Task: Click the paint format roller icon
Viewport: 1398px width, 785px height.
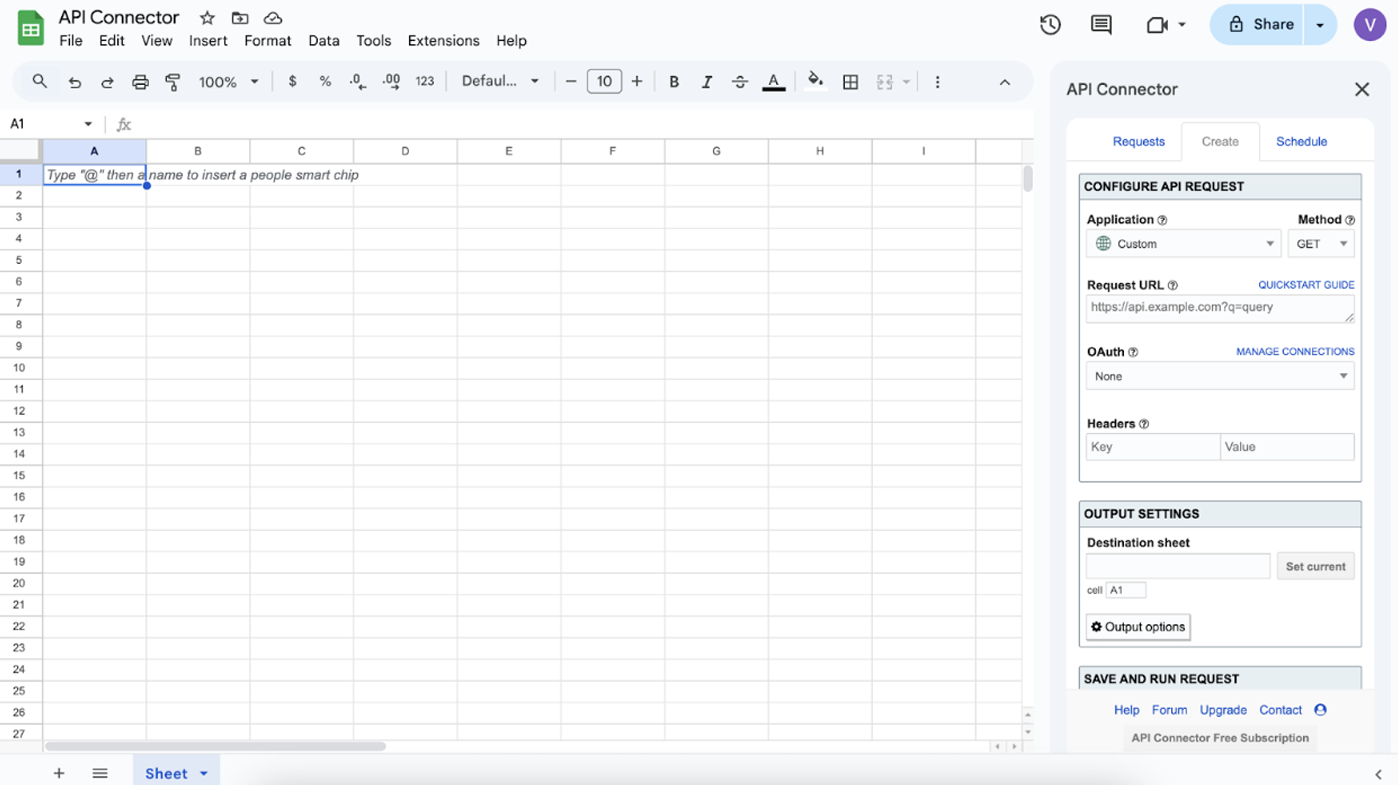Action: pos(173,82)
